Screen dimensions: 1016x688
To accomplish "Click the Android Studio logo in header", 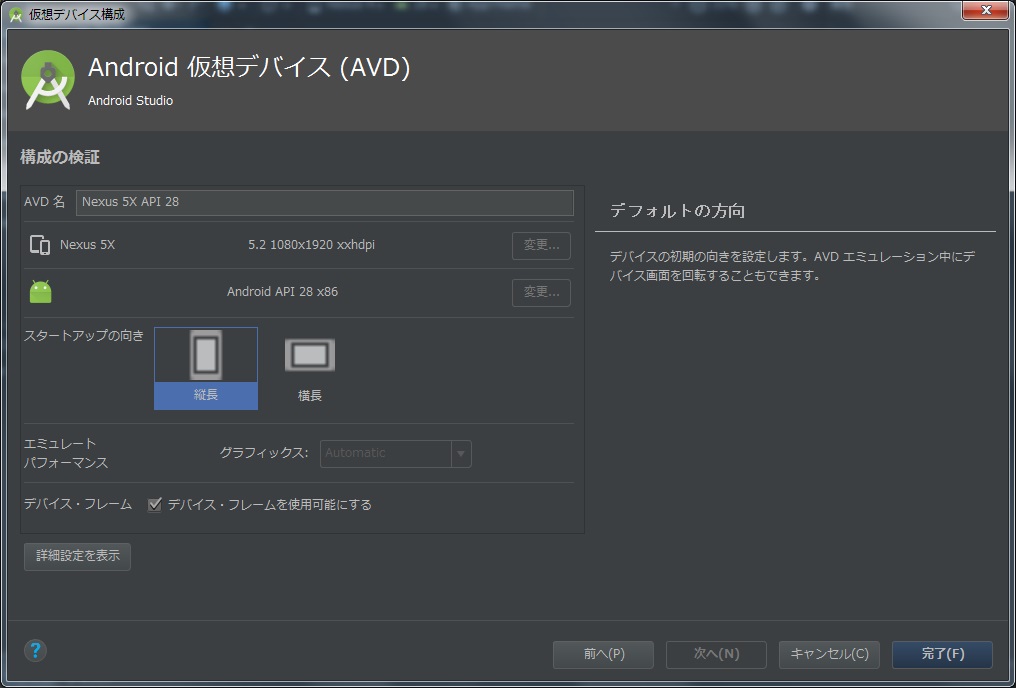I will click(48, 80).
